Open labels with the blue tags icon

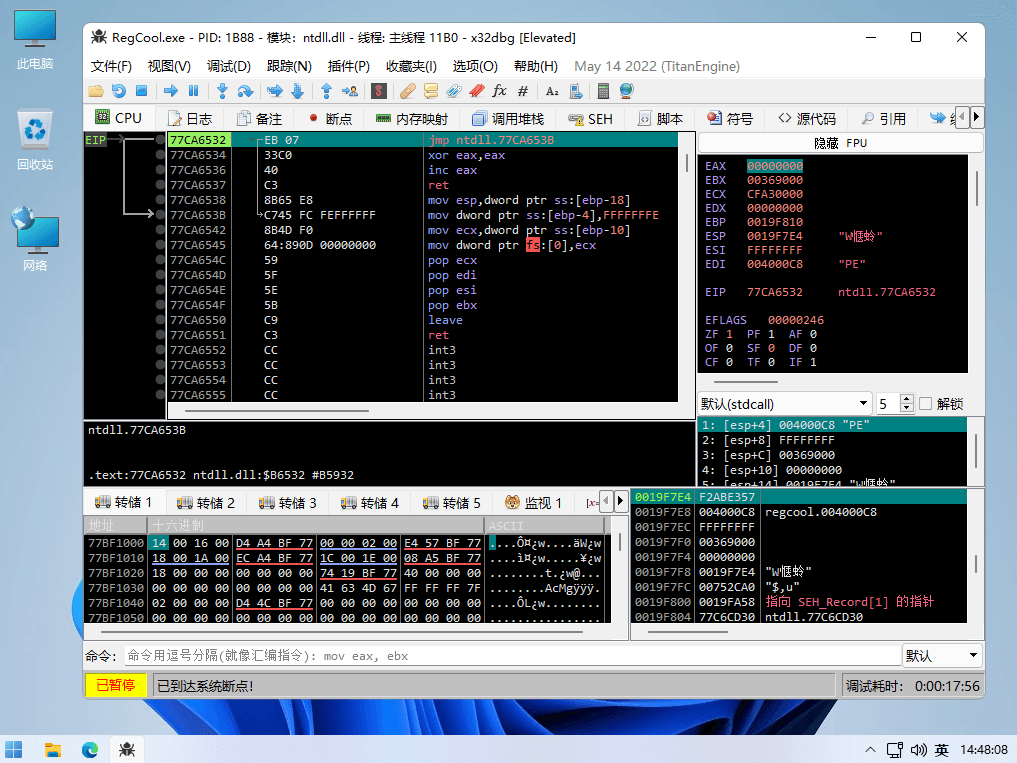pyautogui.click(x=453, y=91)
